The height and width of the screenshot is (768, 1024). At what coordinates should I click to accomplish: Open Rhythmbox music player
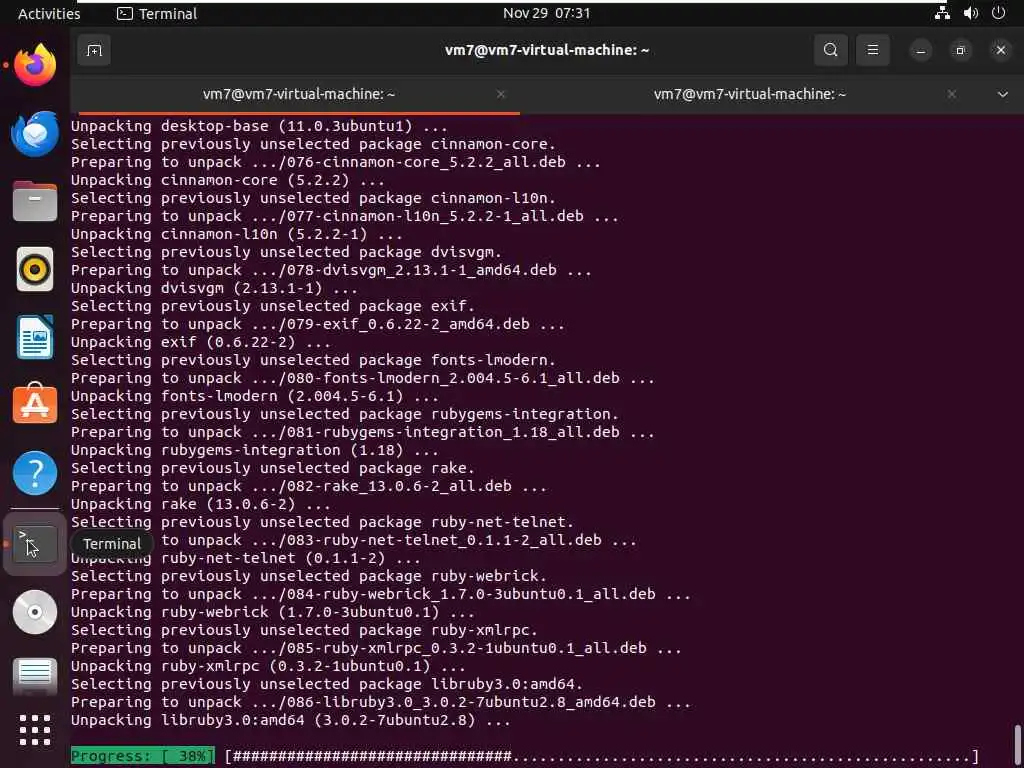[x=35, y=269]
